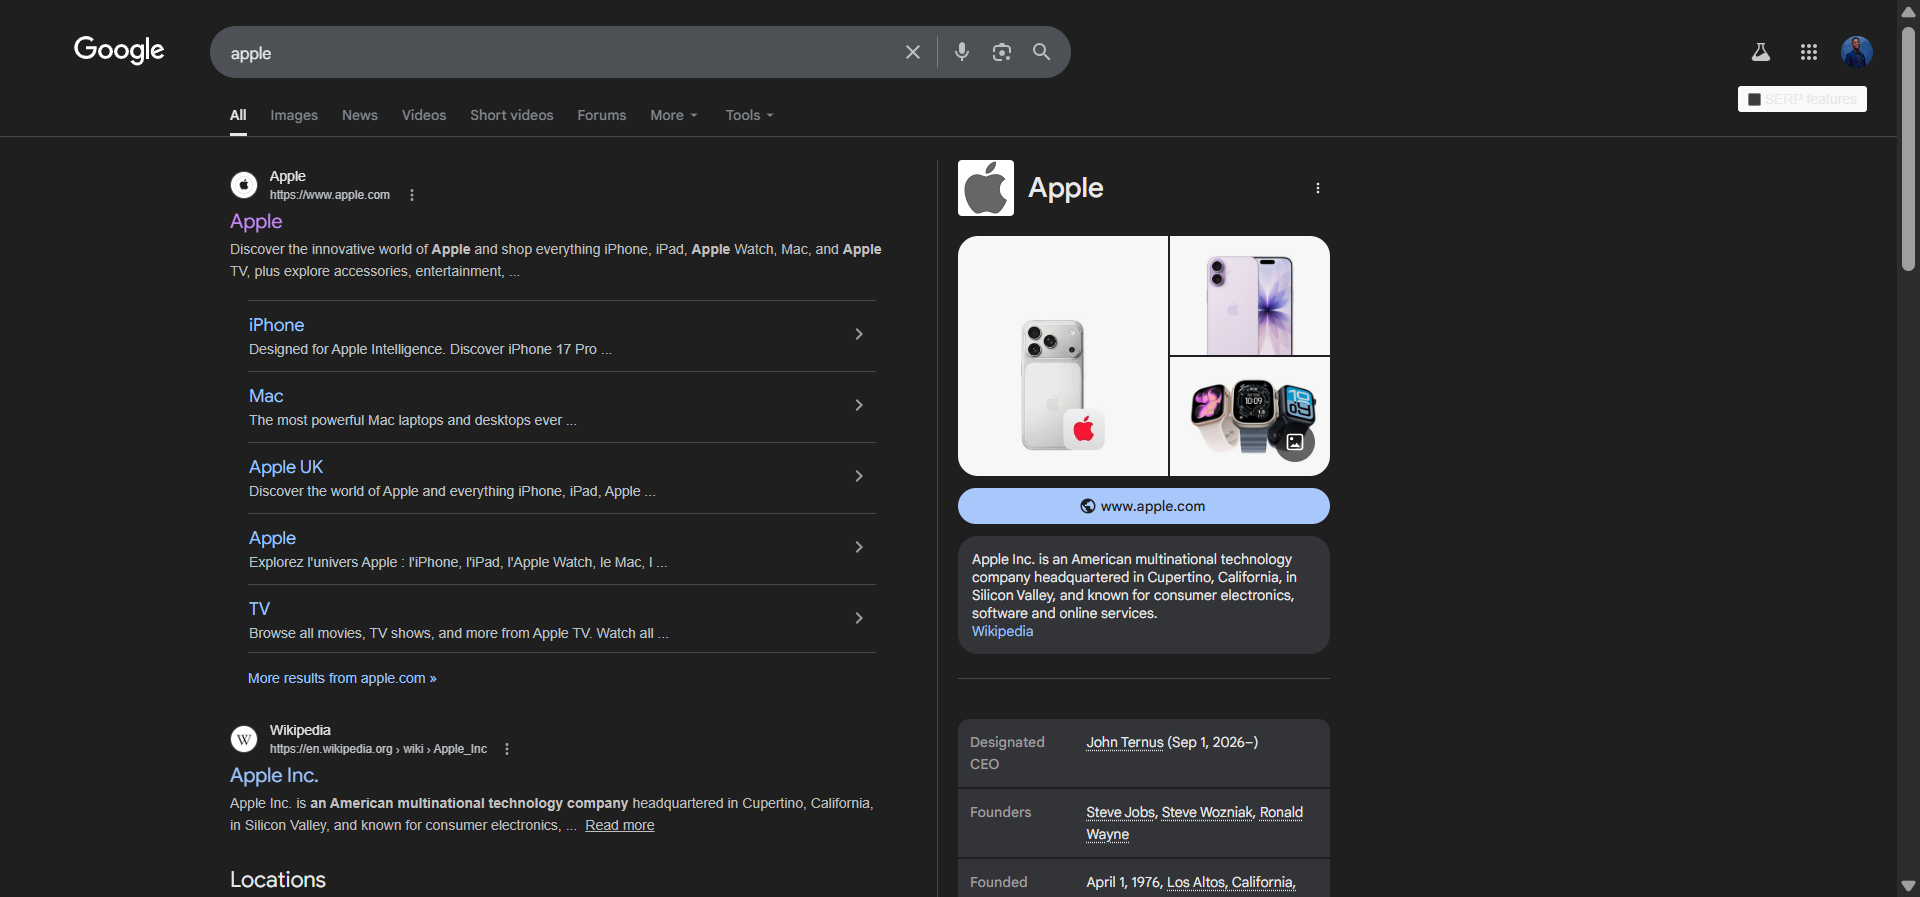
Task: Open options menu for apple.com result
Action: point(412,195)
